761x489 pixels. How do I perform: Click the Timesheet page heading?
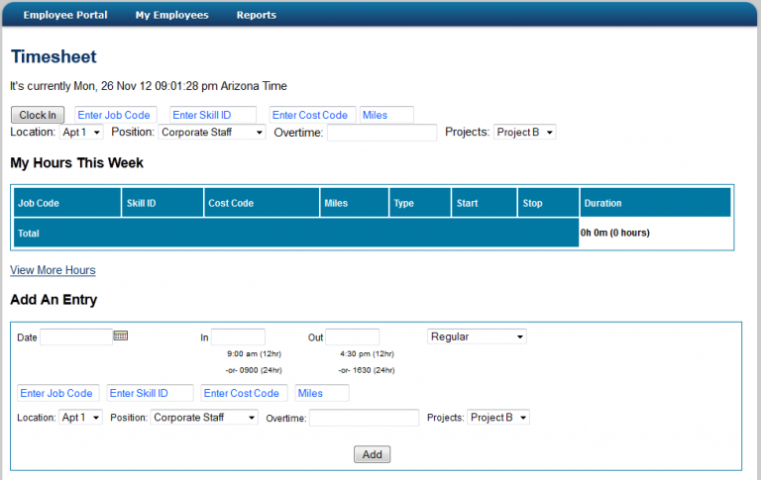pyautogui.click(x=54, y=57)
